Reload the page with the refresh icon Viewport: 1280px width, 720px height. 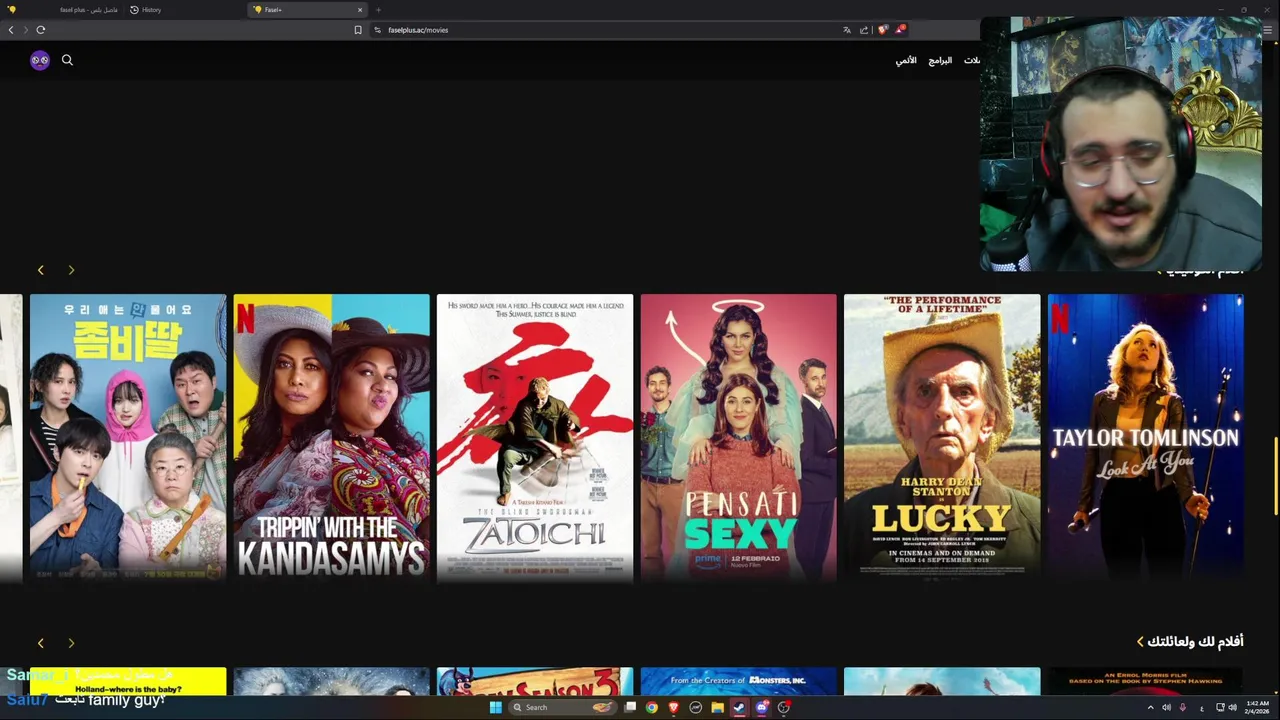41,30
